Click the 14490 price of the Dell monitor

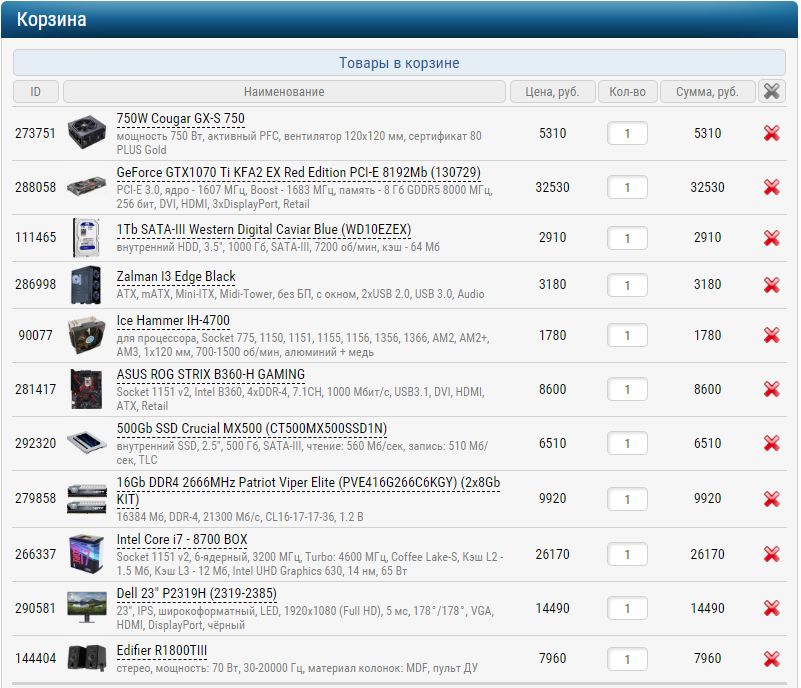point(552,608)
